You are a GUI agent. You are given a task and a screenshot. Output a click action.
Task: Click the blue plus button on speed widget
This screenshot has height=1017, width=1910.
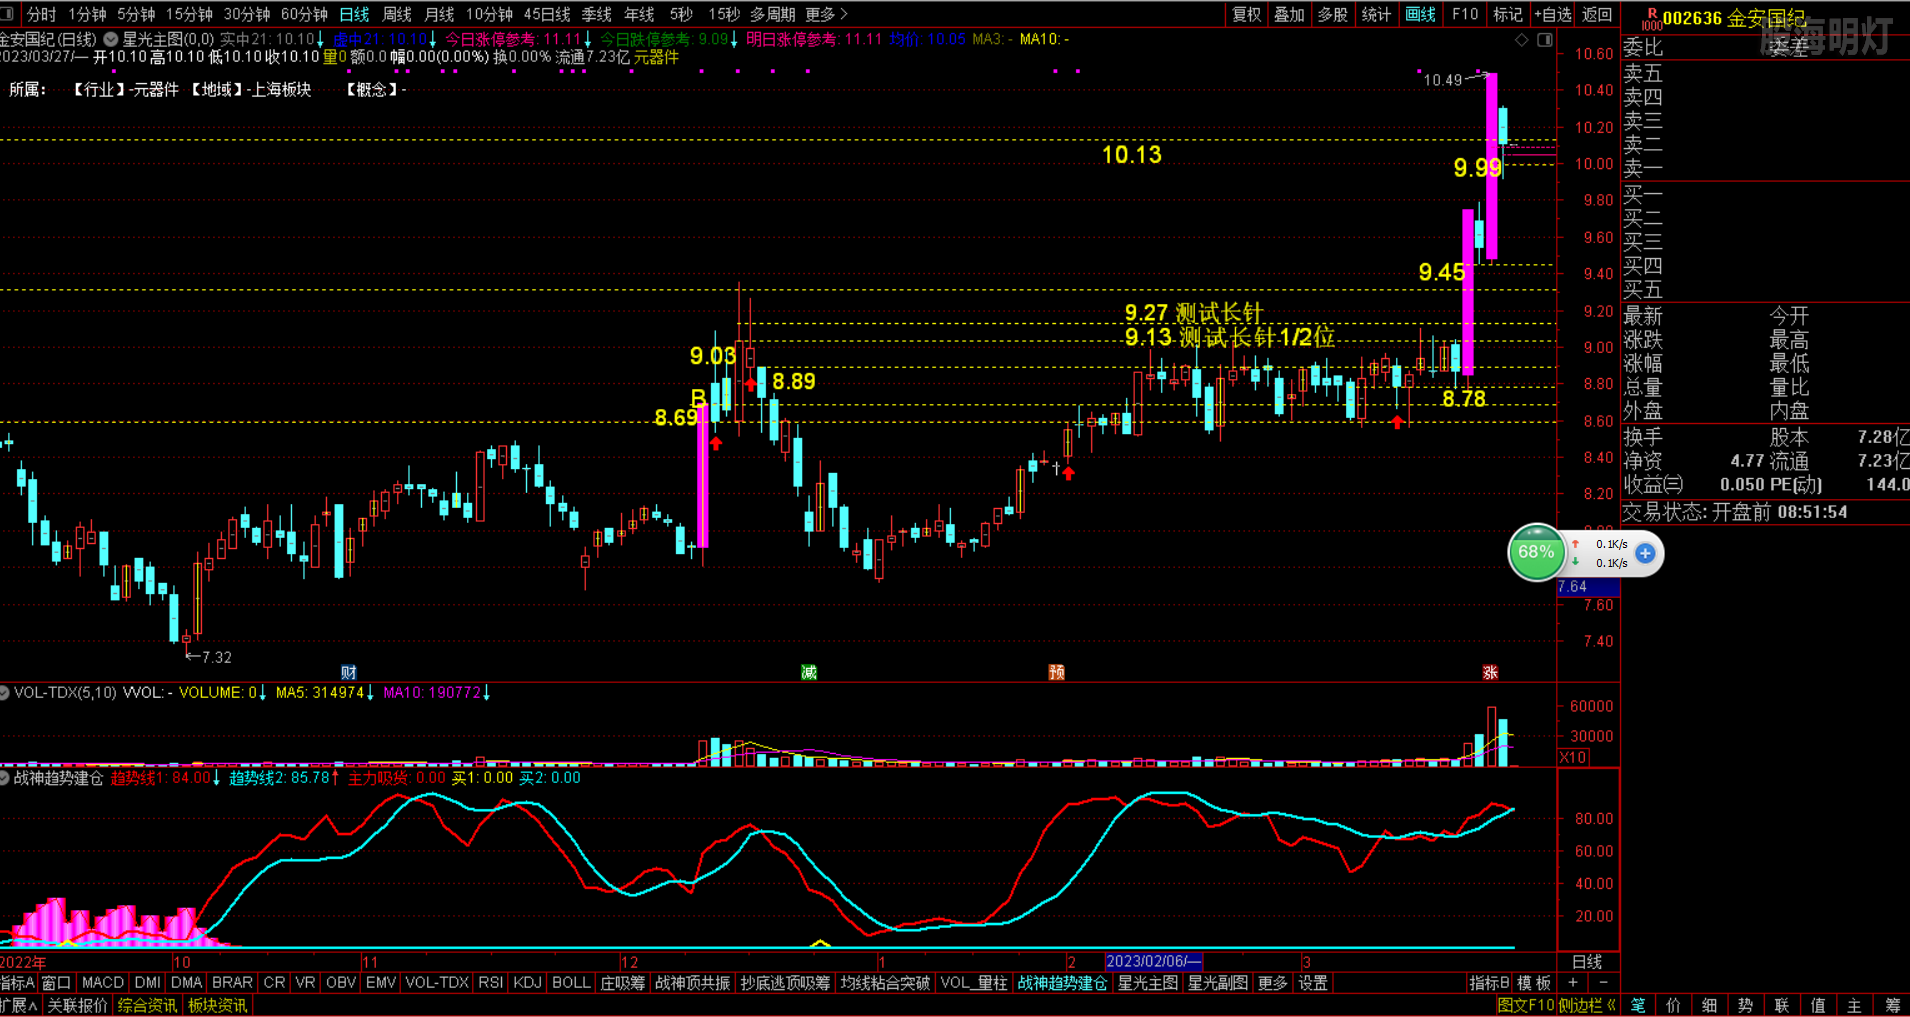pyautogui.click(x=1645, y=553)
